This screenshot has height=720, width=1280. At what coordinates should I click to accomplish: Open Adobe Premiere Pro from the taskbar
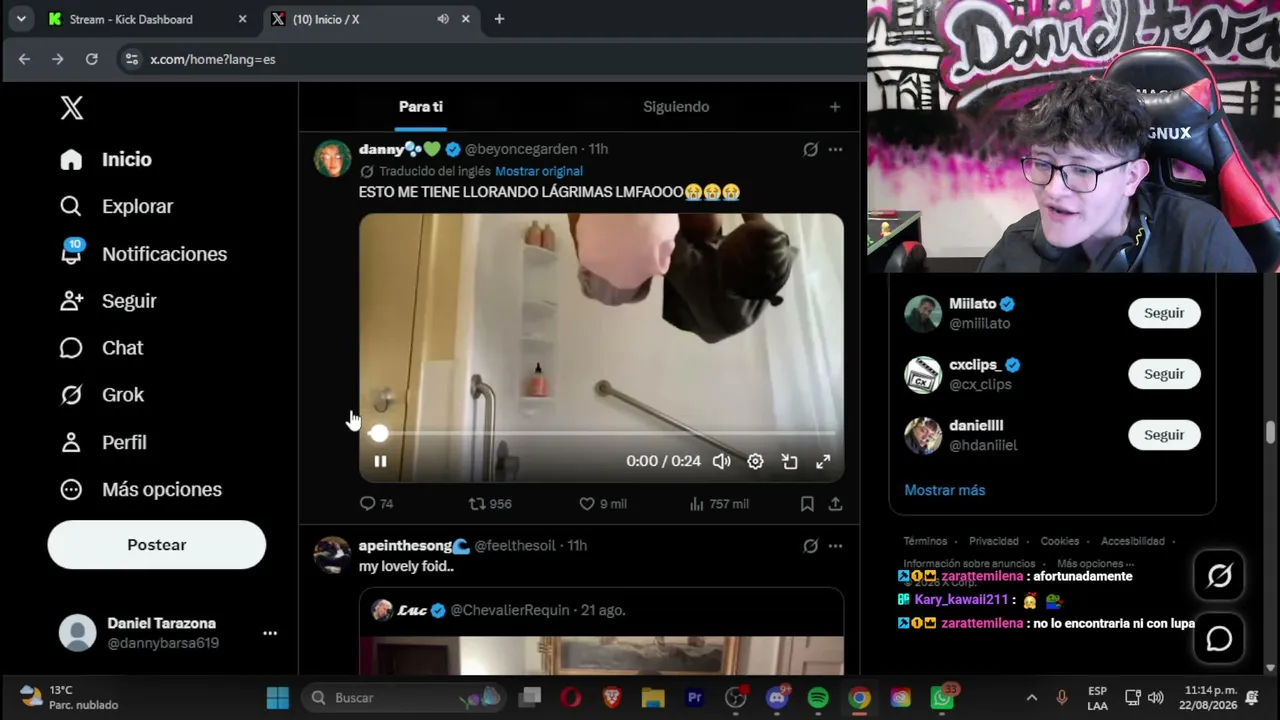(694, 698)
